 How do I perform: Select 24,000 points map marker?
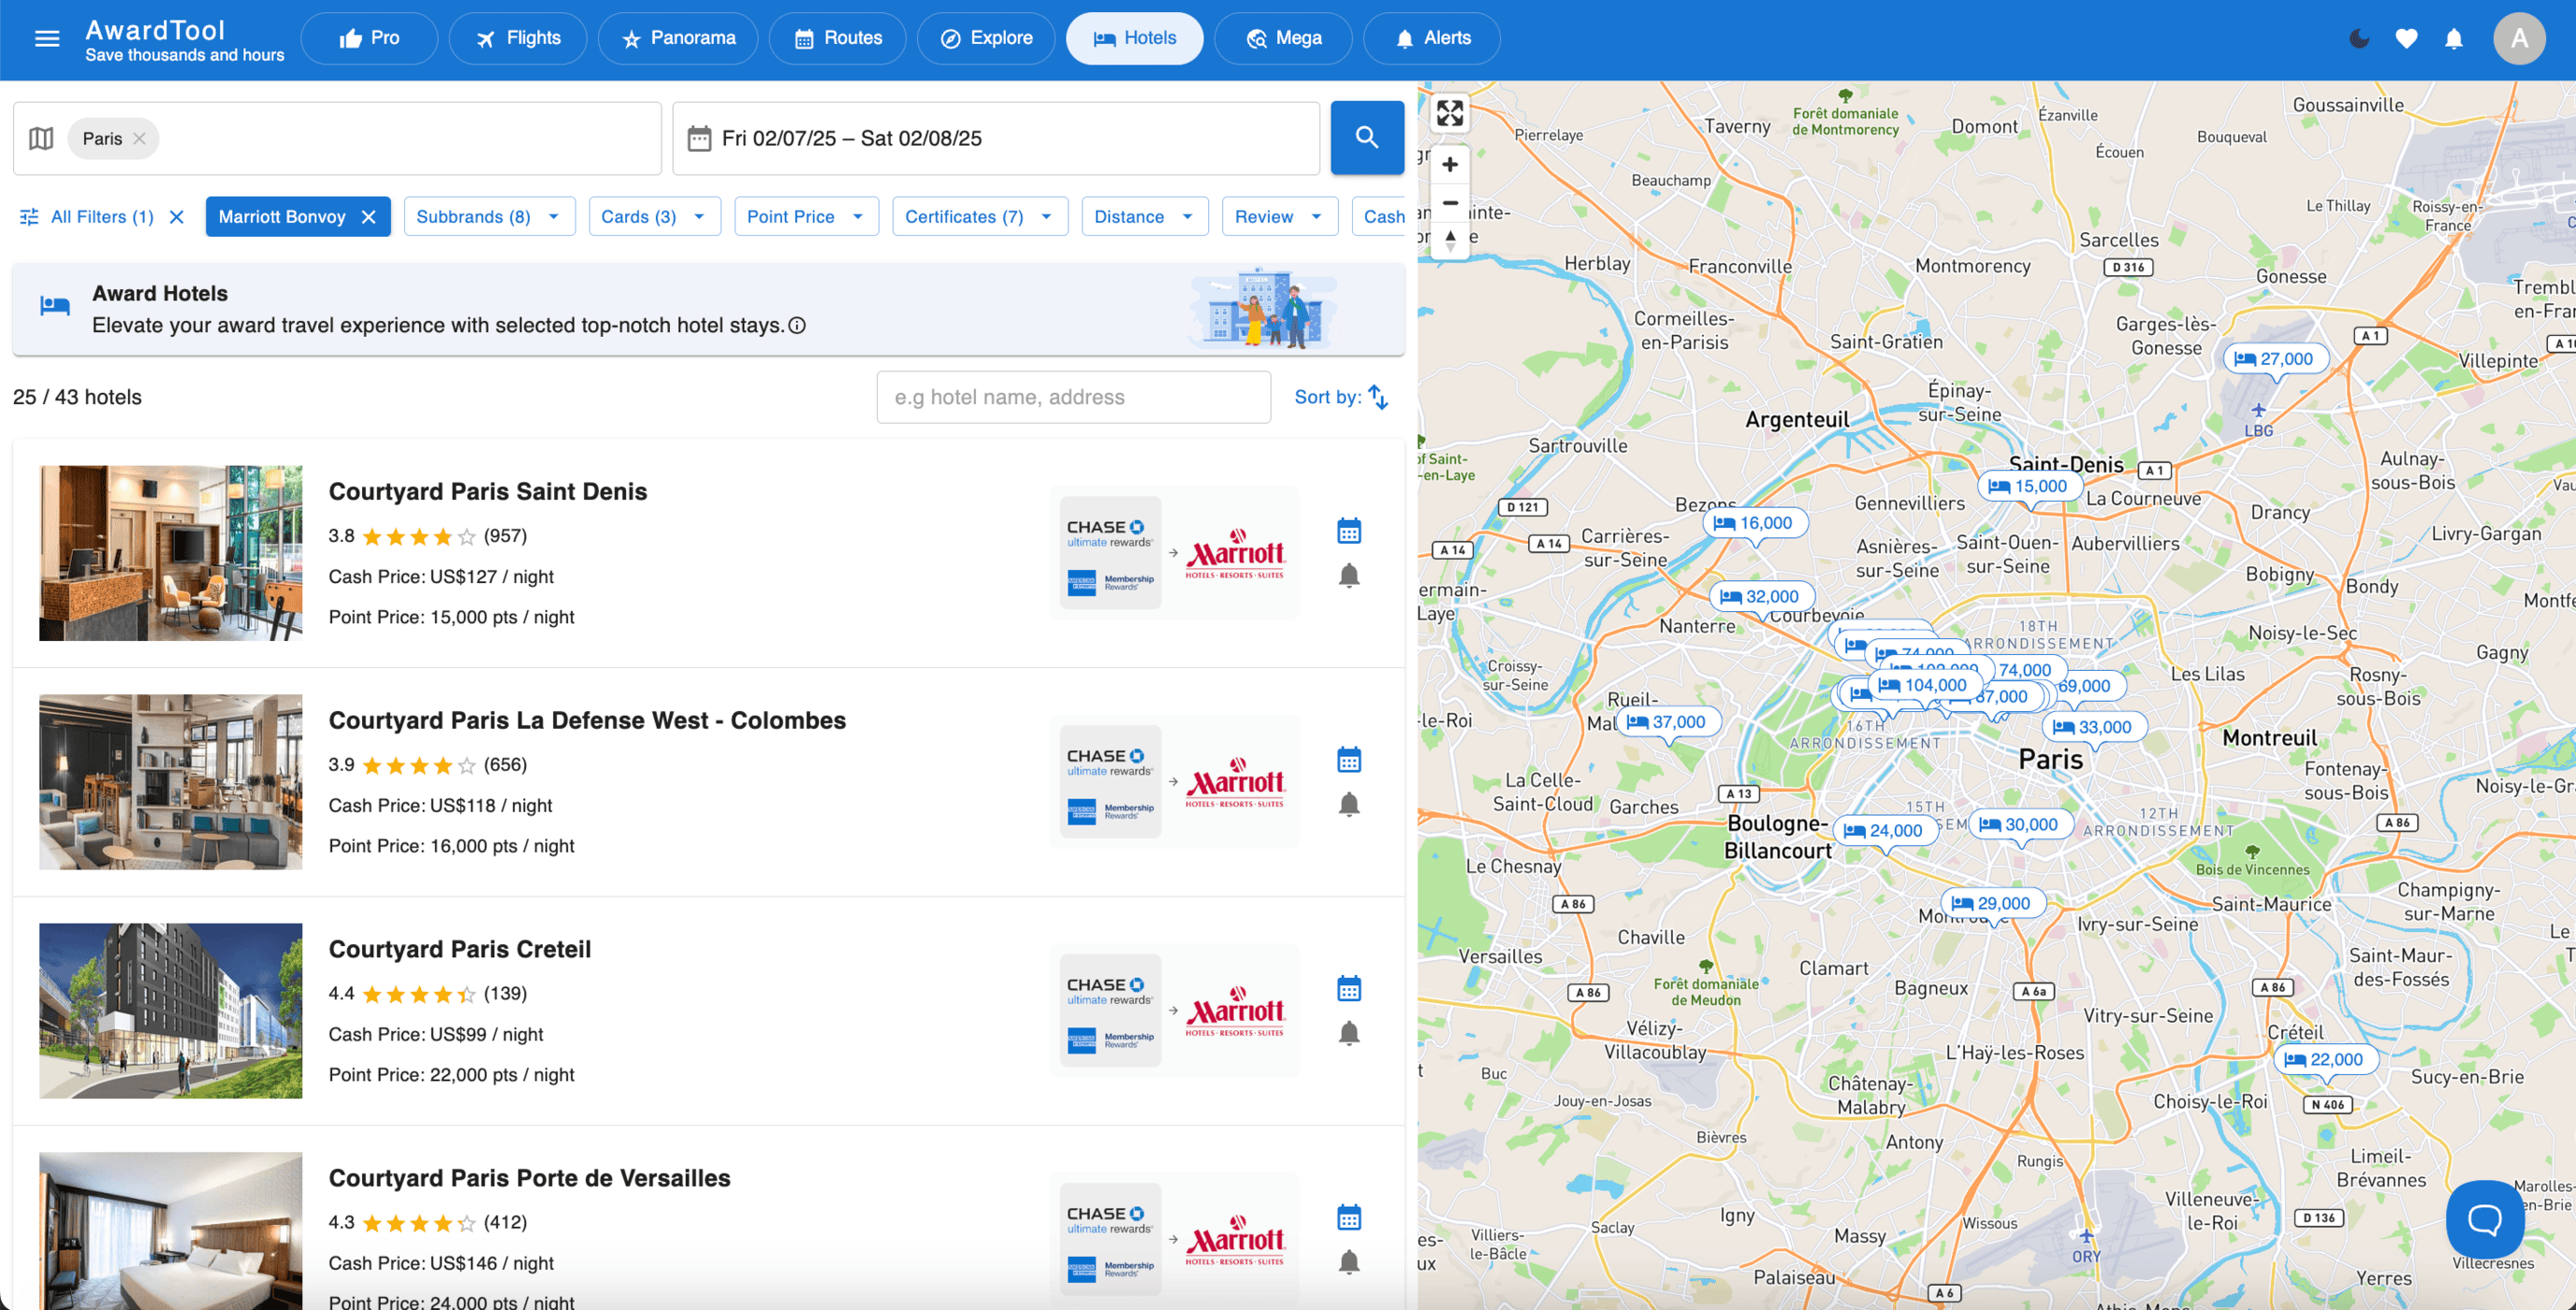coord(1885,831)
